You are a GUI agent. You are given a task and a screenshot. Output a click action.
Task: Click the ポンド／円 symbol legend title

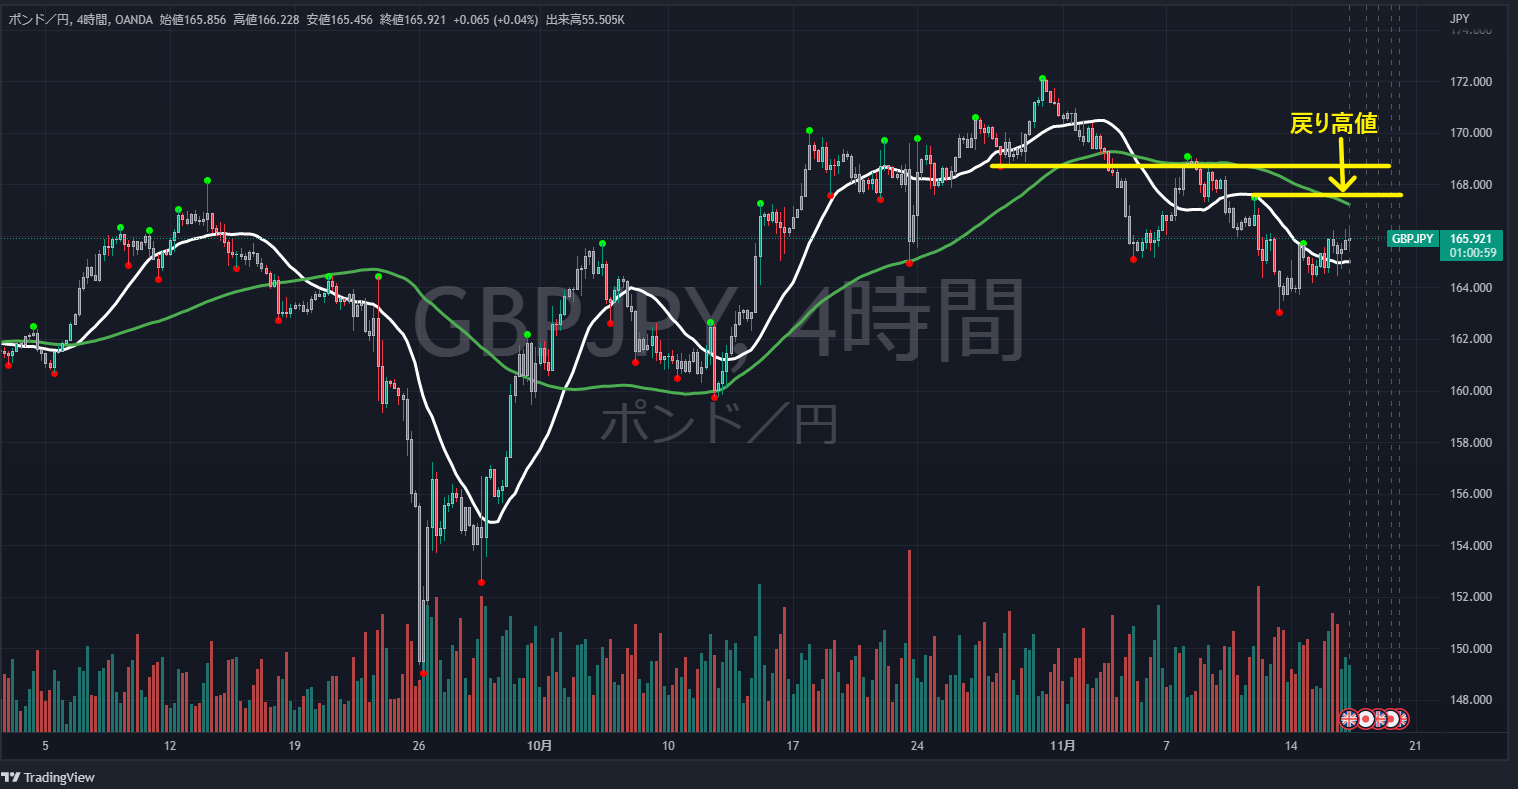(39, 19)
